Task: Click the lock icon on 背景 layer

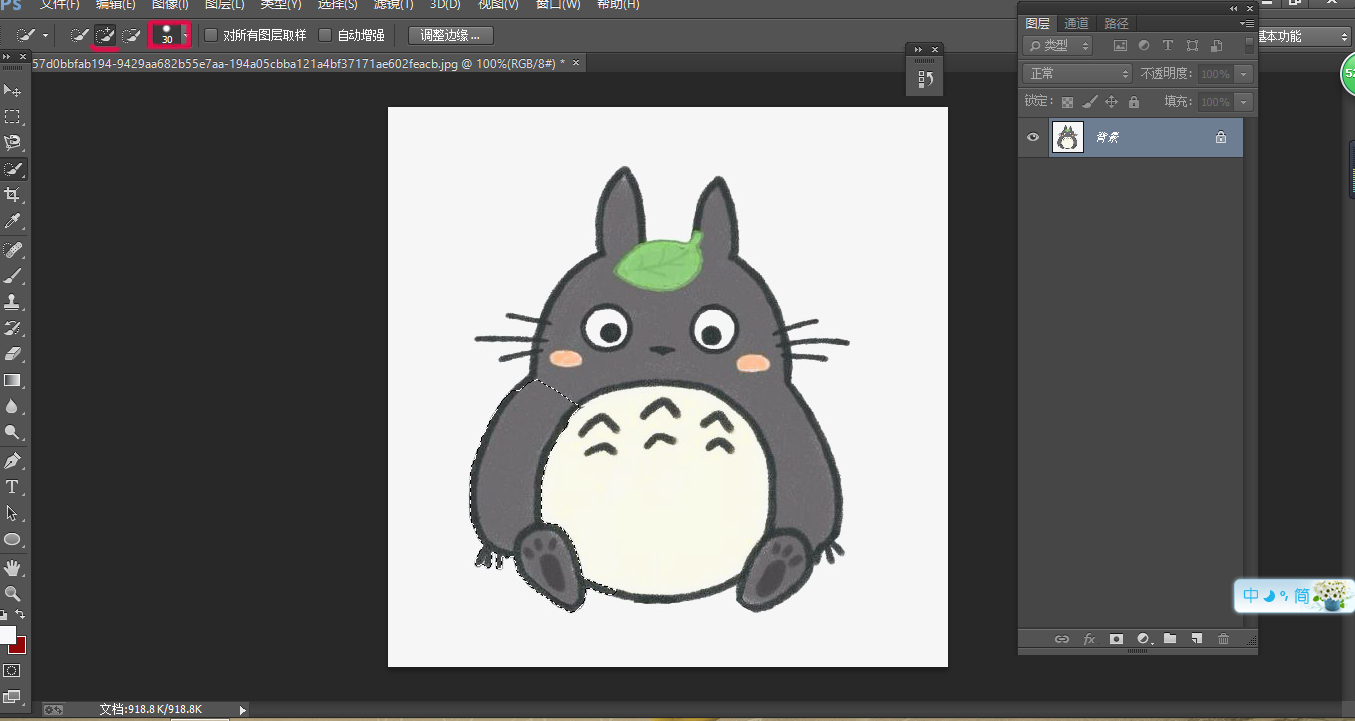Action: click(1221, 137)
